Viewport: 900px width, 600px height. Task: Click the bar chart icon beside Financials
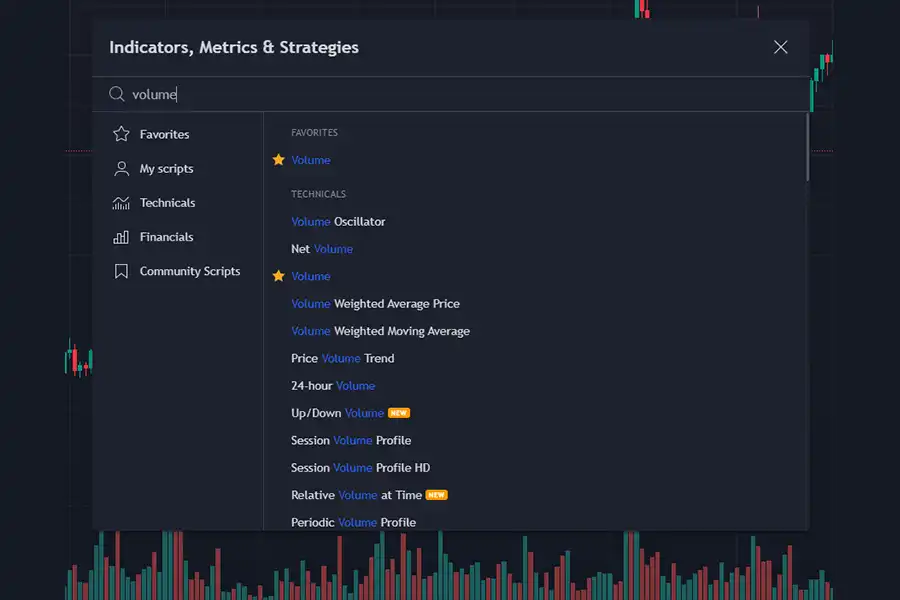(x=121, y=237)
